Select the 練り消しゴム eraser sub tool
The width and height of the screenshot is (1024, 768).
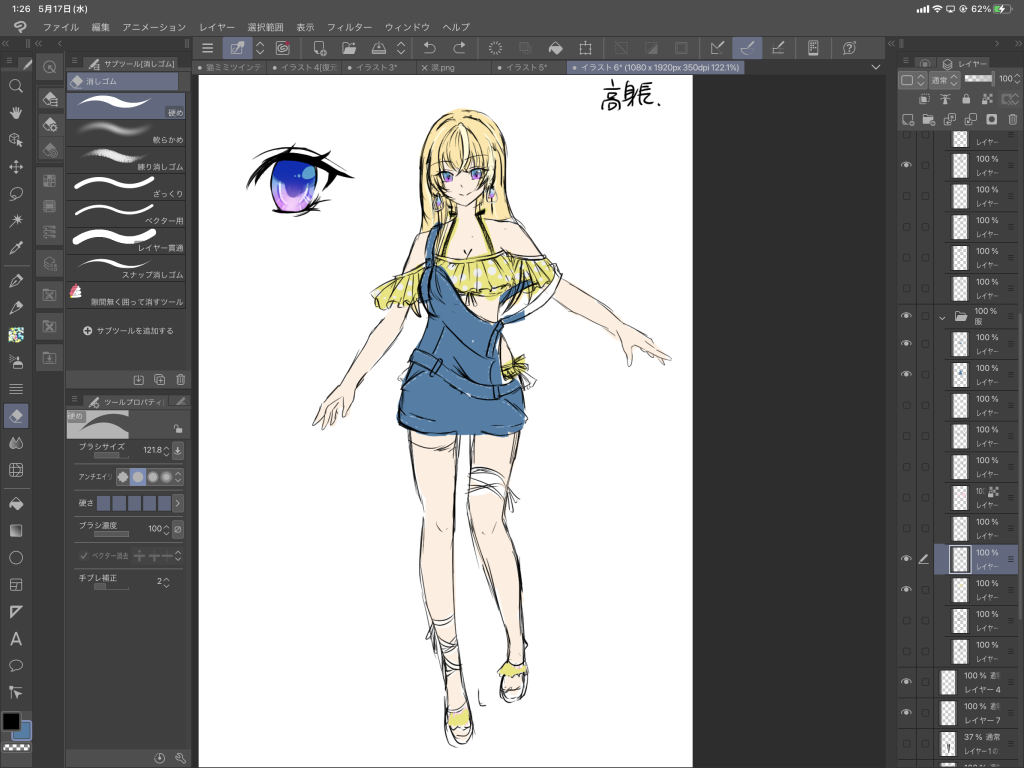(125, 157)
